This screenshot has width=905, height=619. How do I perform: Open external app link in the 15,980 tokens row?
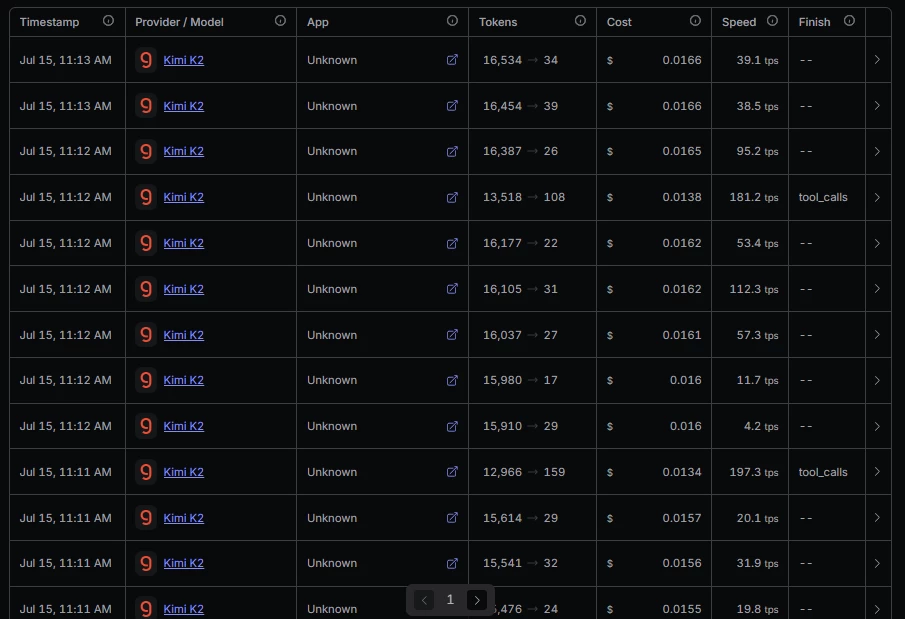pyautogui.click(x=452, y=381)
